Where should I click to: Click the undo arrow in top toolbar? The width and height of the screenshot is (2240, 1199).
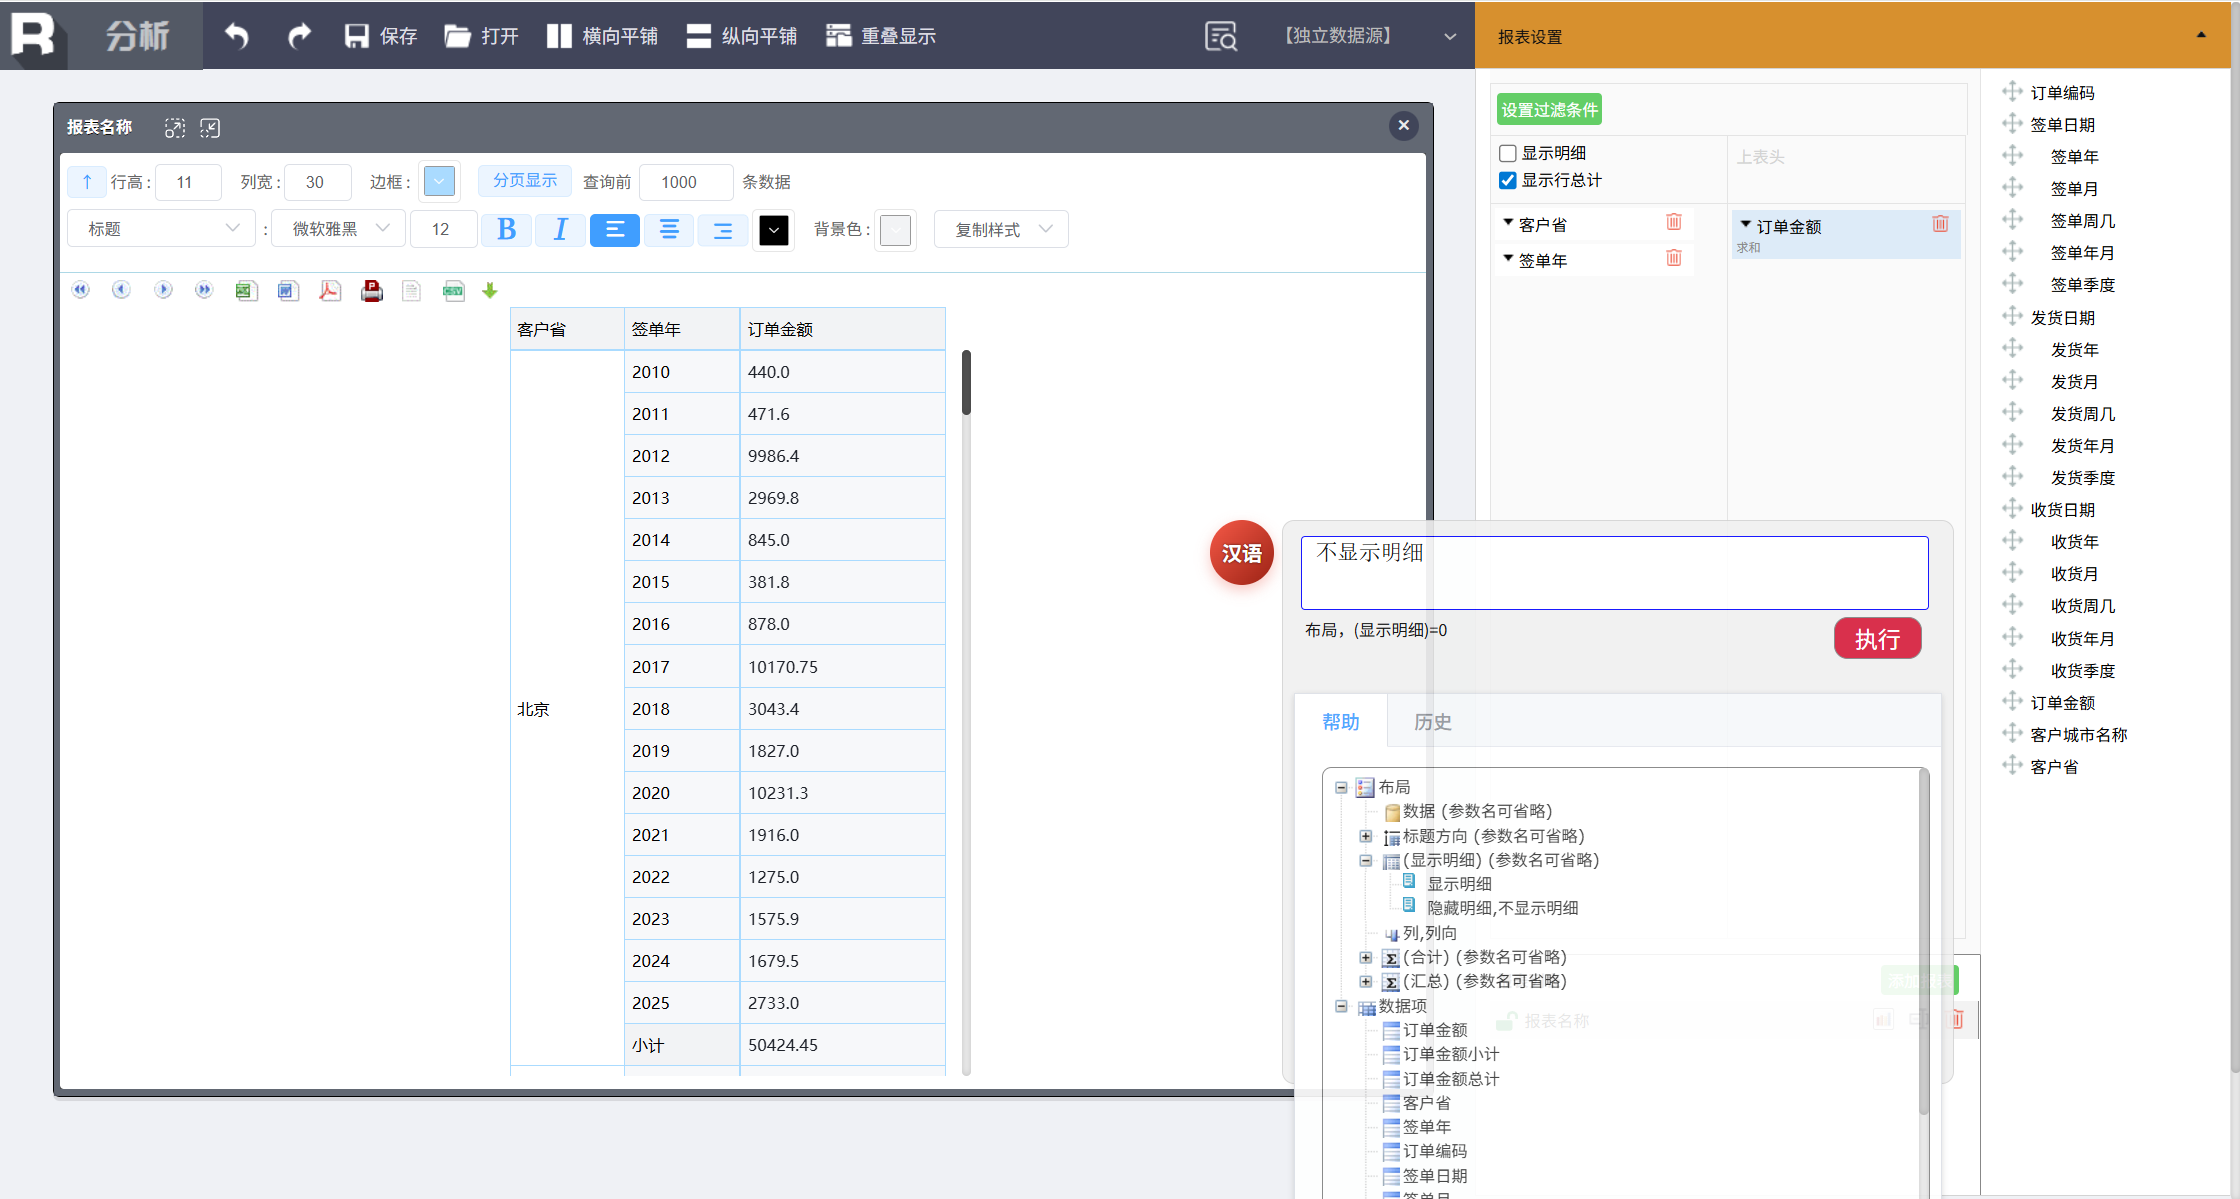tap(236, 36)
